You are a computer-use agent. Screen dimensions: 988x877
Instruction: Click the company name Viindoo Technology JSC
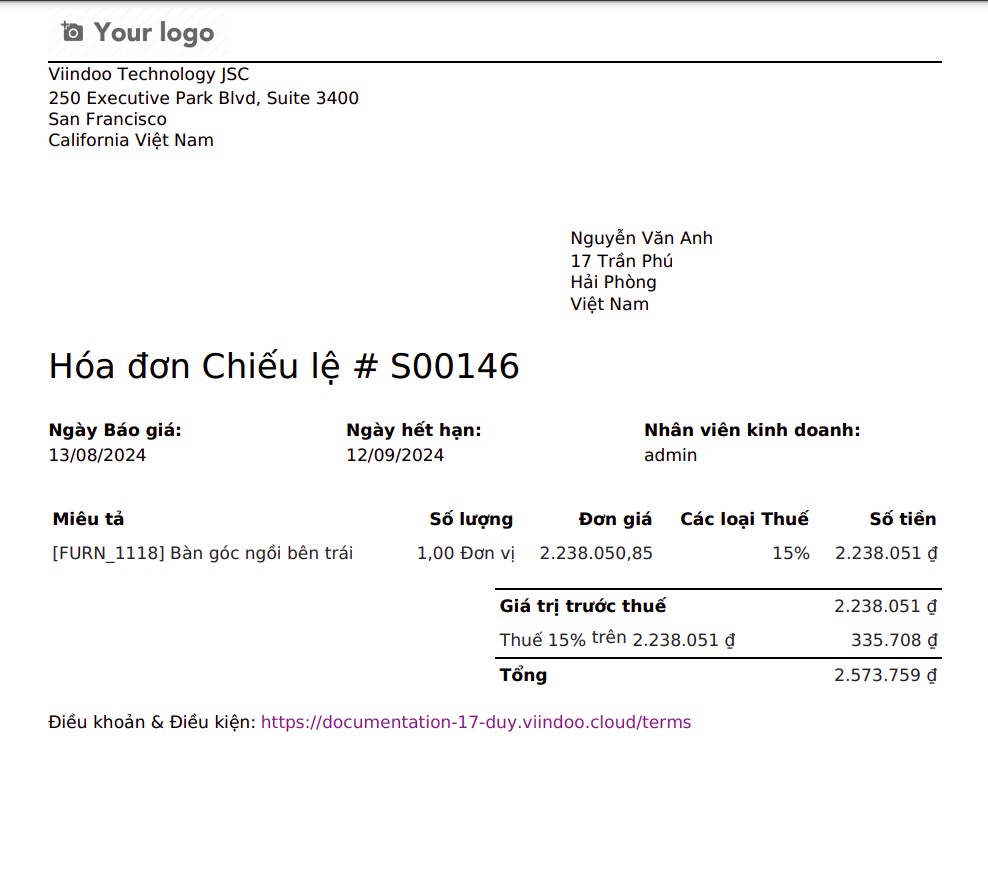[x=149, y=74]
